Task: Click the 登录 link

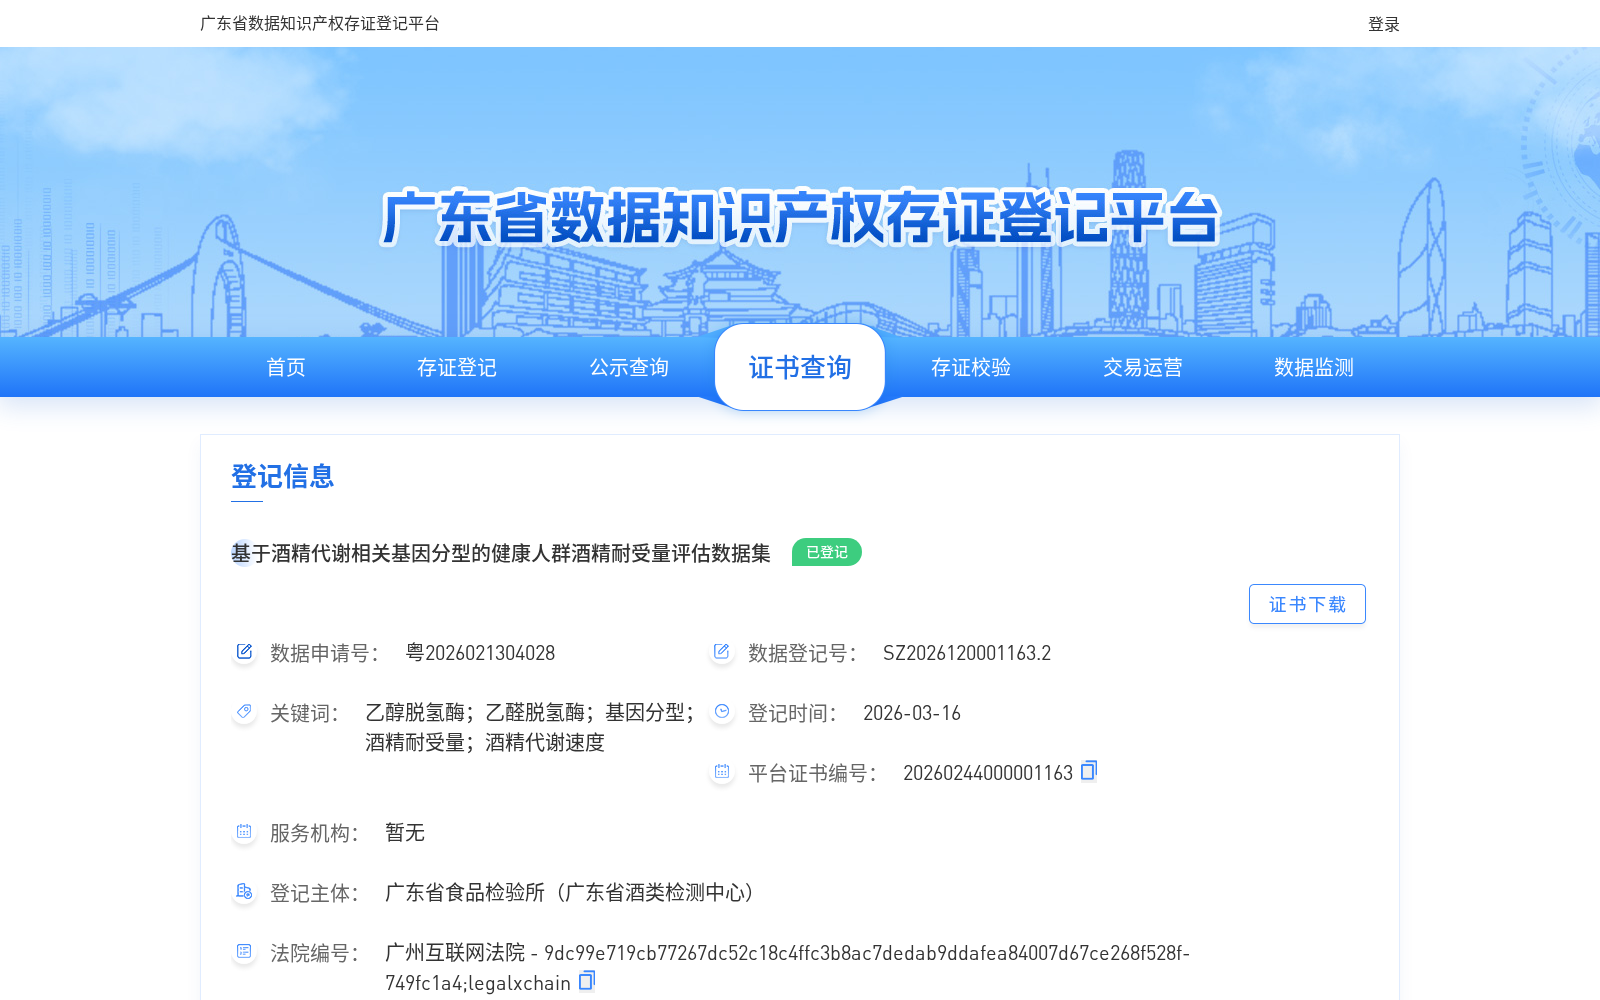Action: tap(1384, 24)
